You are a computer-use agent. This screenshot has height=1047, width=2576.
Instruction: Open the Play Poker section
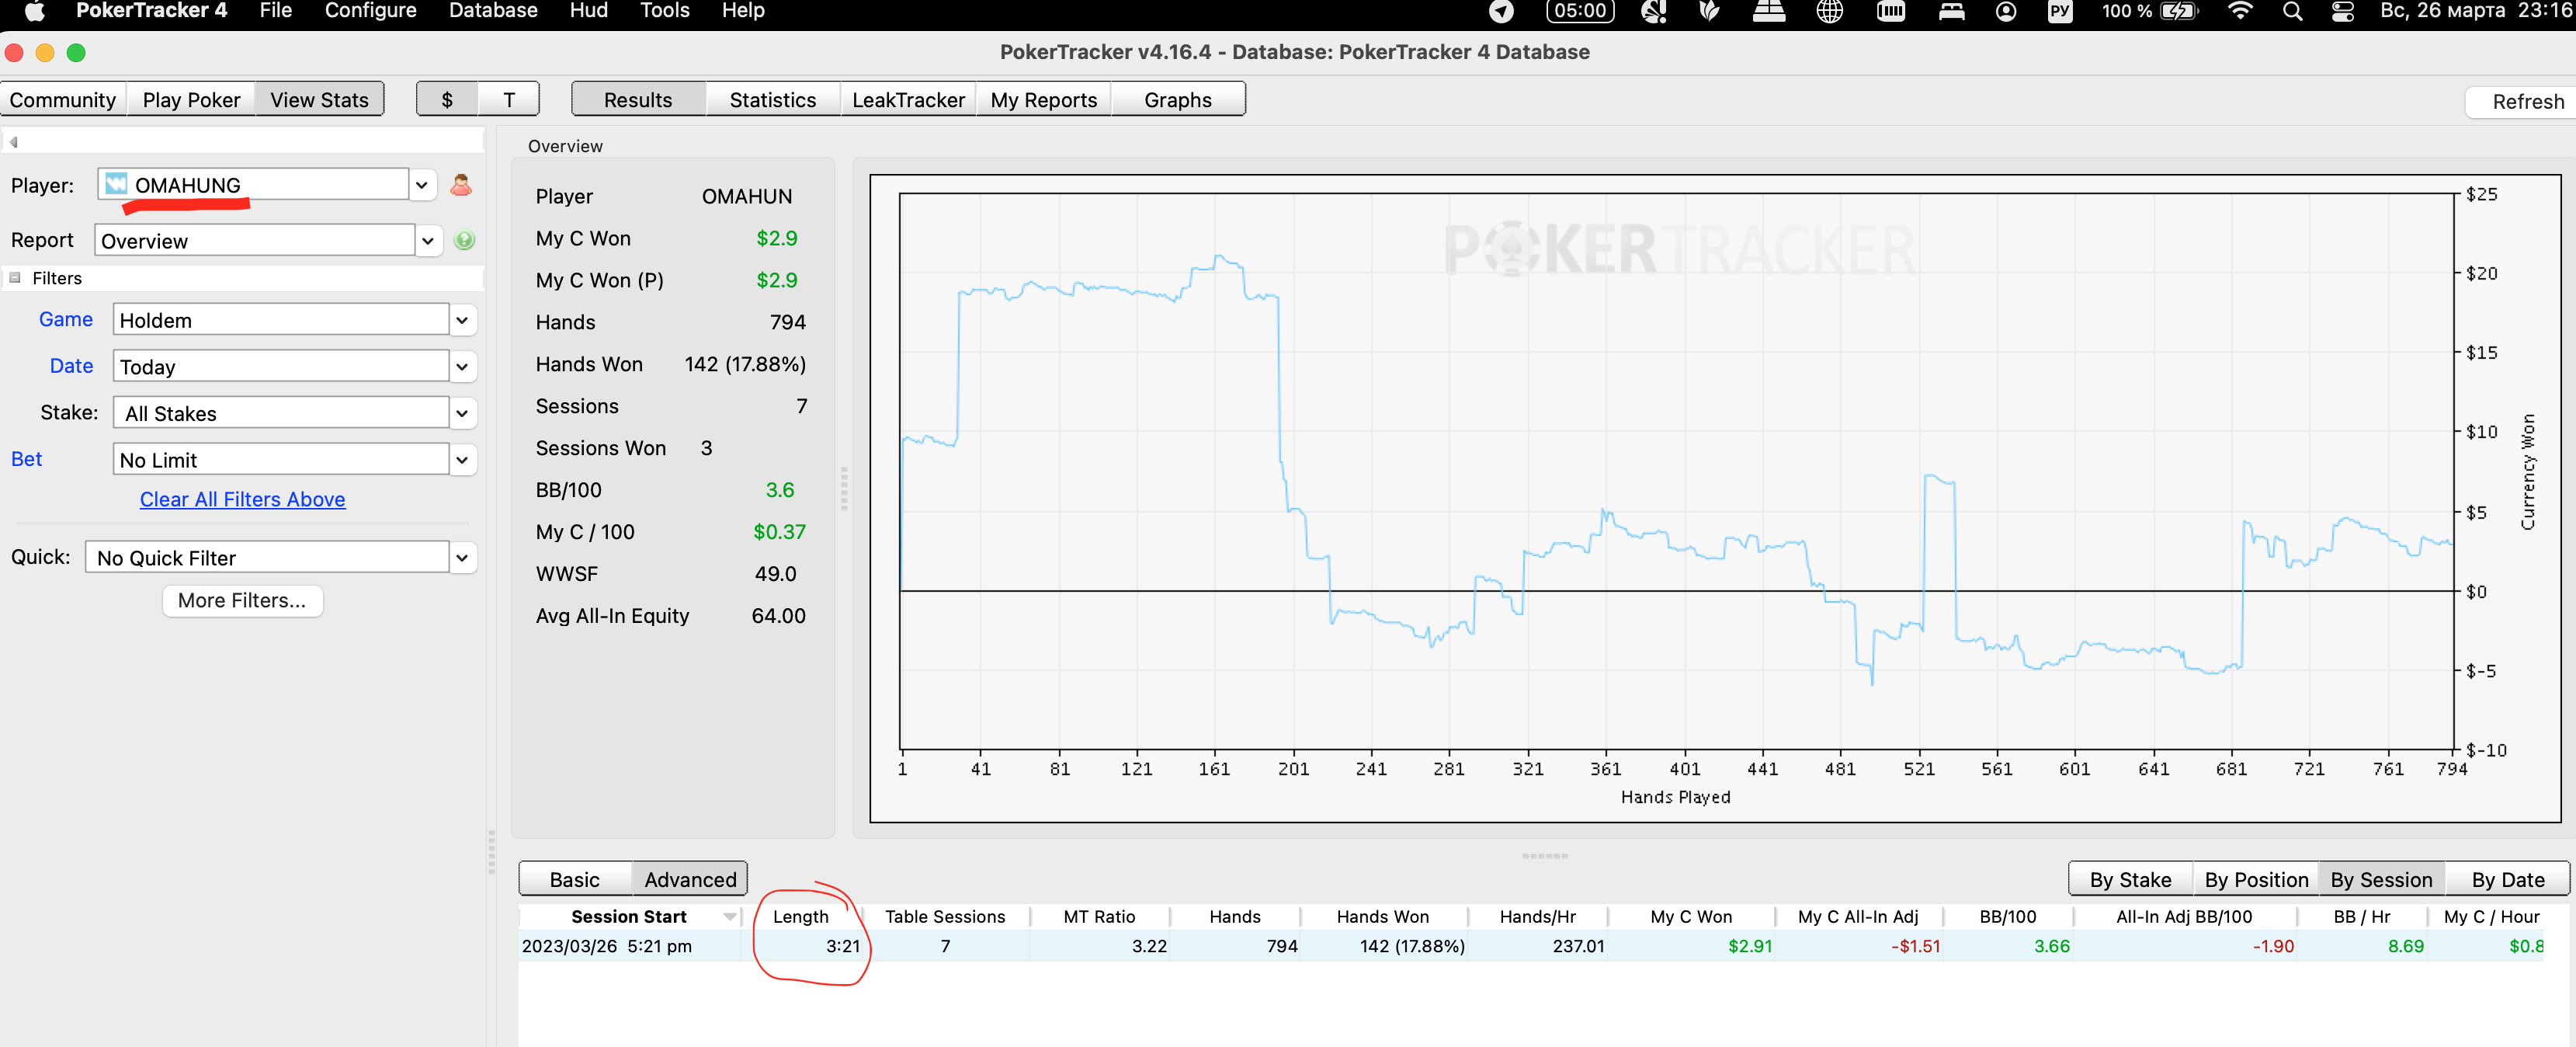[191, 99]
